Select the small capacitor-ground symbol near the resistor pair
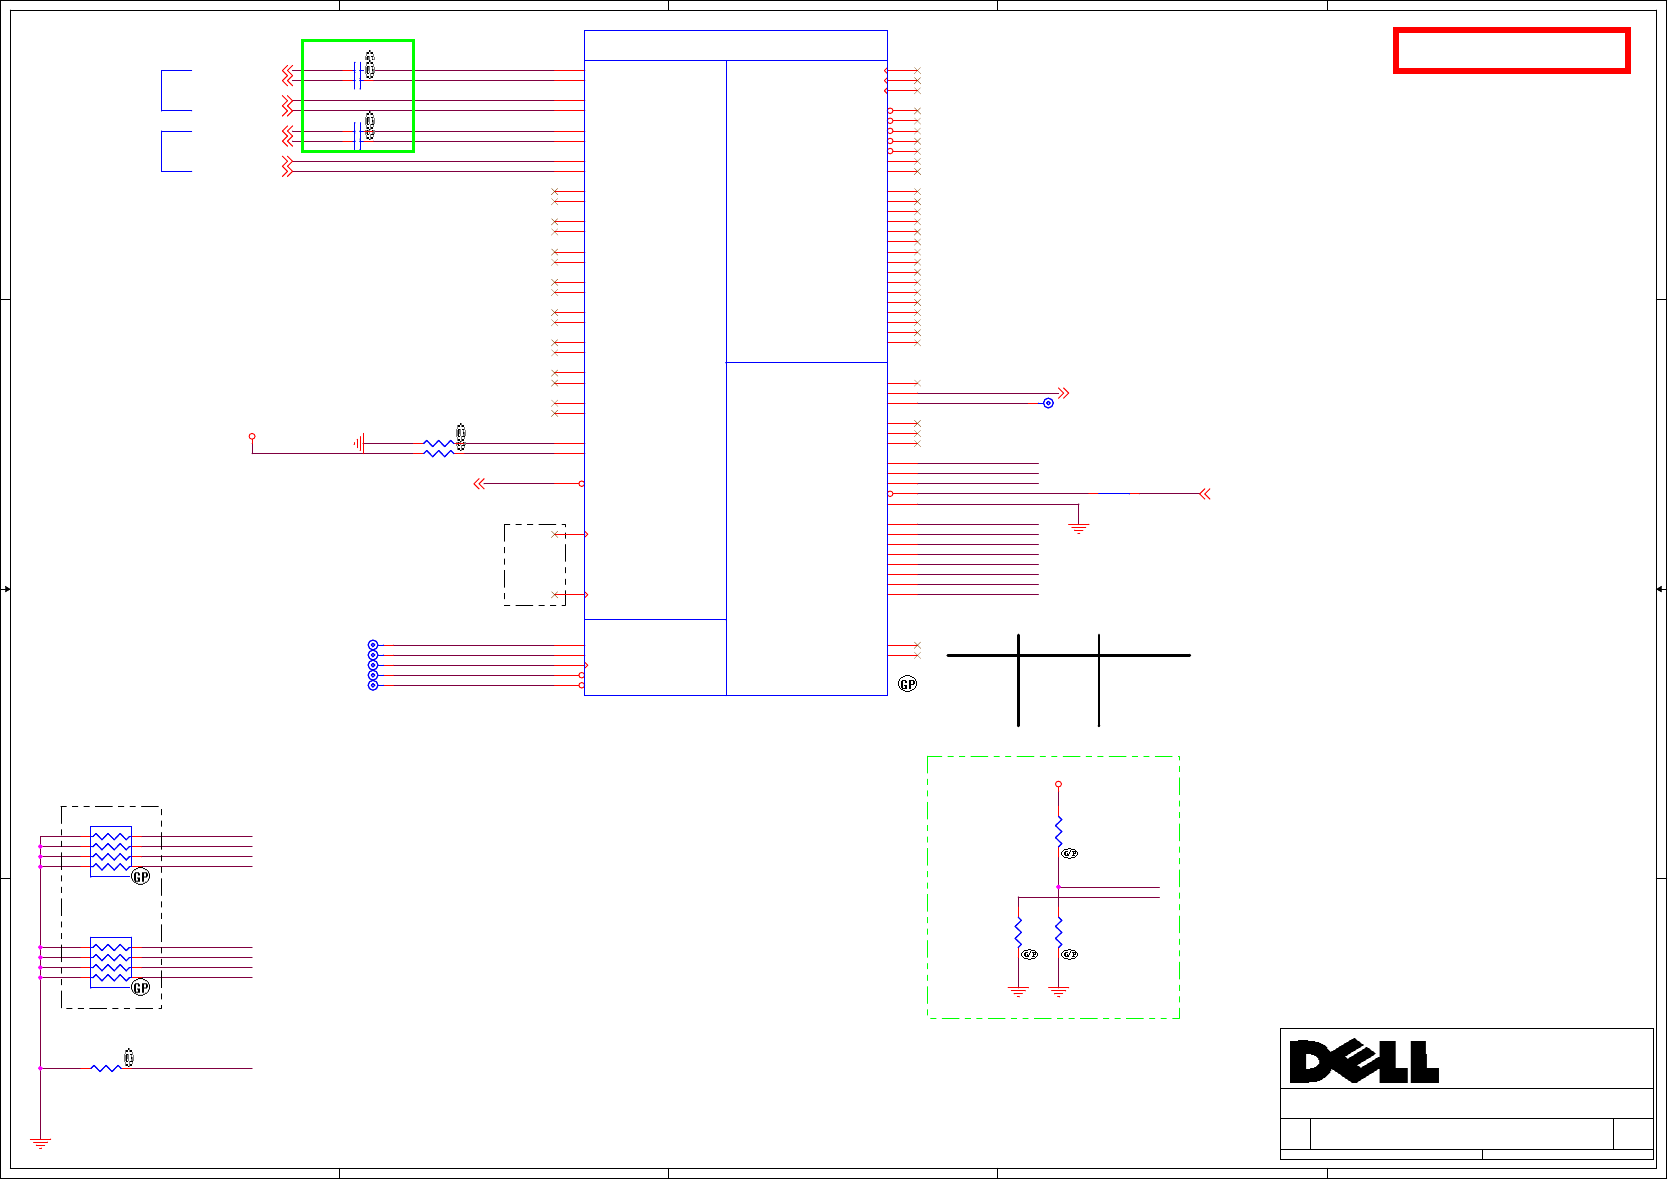The image size is (1668, 1179). pos(359,443)
